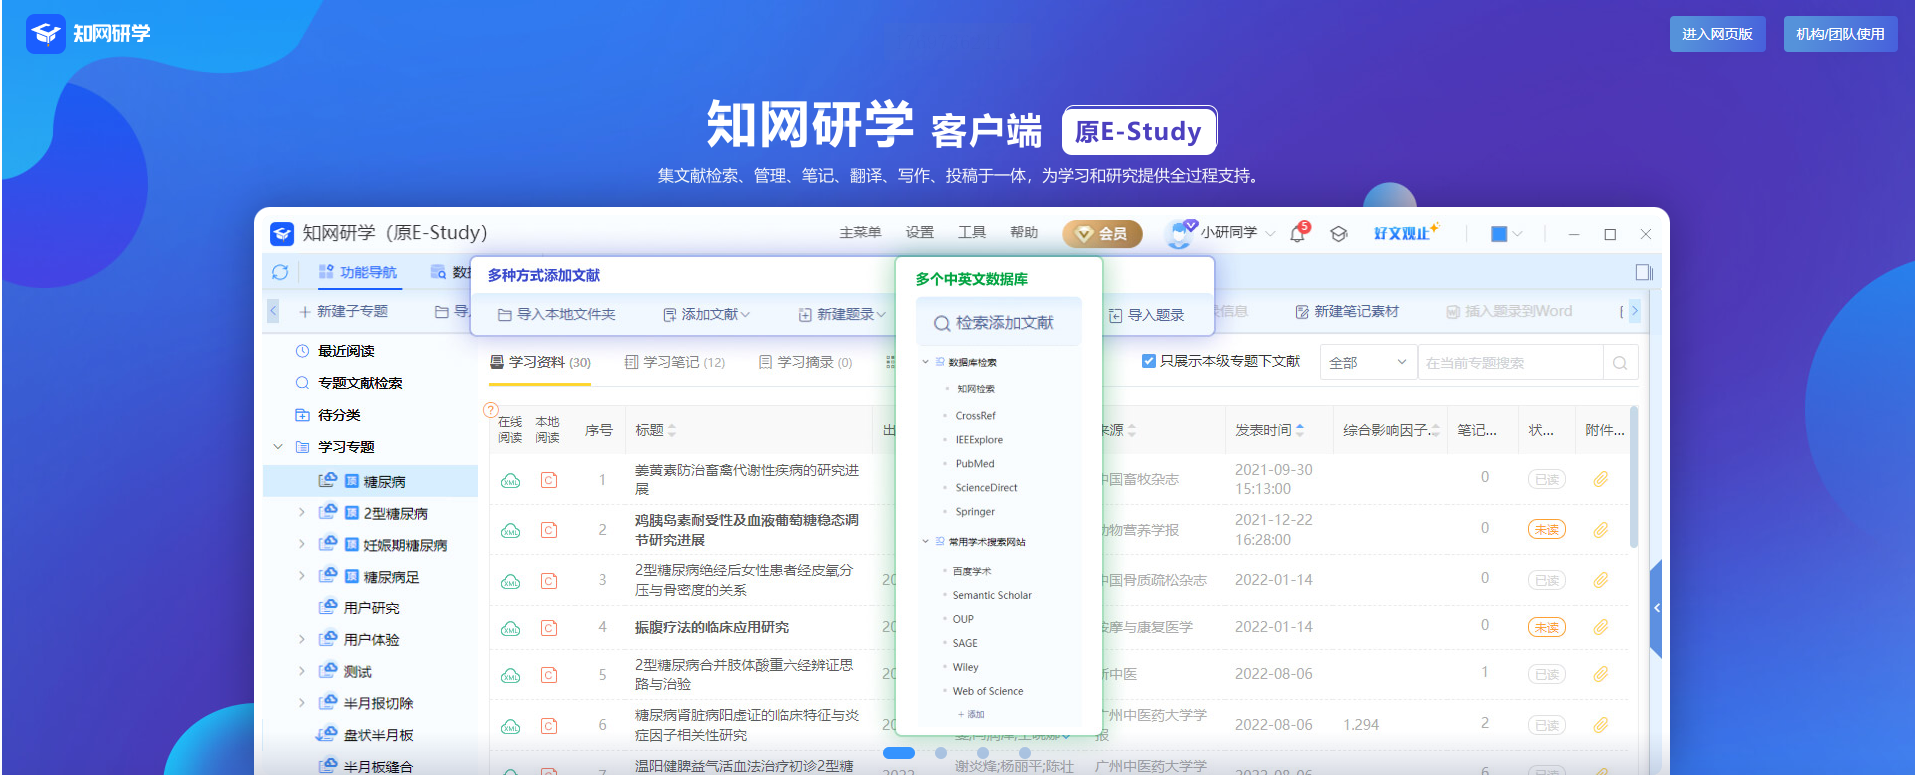Collapse the 数据库检索 group
Image resolution: width=1915 pixels, height=777 pixels.
(925, 362)
